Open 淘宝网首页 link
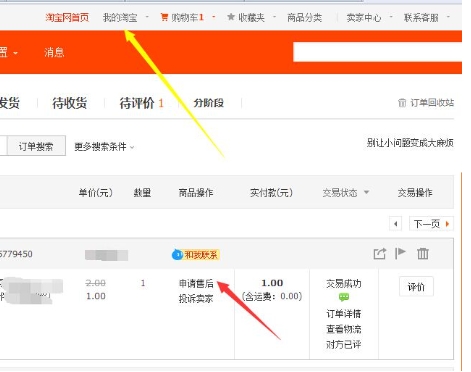The image size is (471, 372). pos(67,17)
